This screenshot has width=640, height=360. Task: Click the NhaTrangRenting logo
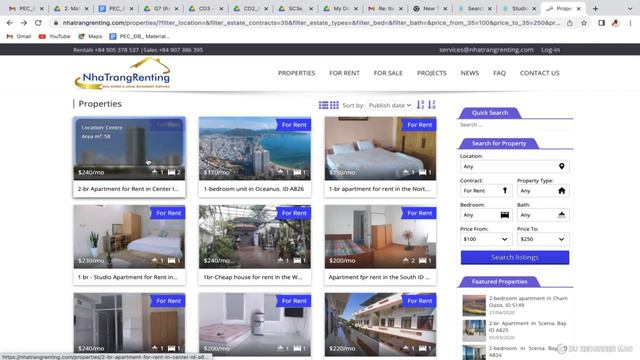(x=122, y=73)
